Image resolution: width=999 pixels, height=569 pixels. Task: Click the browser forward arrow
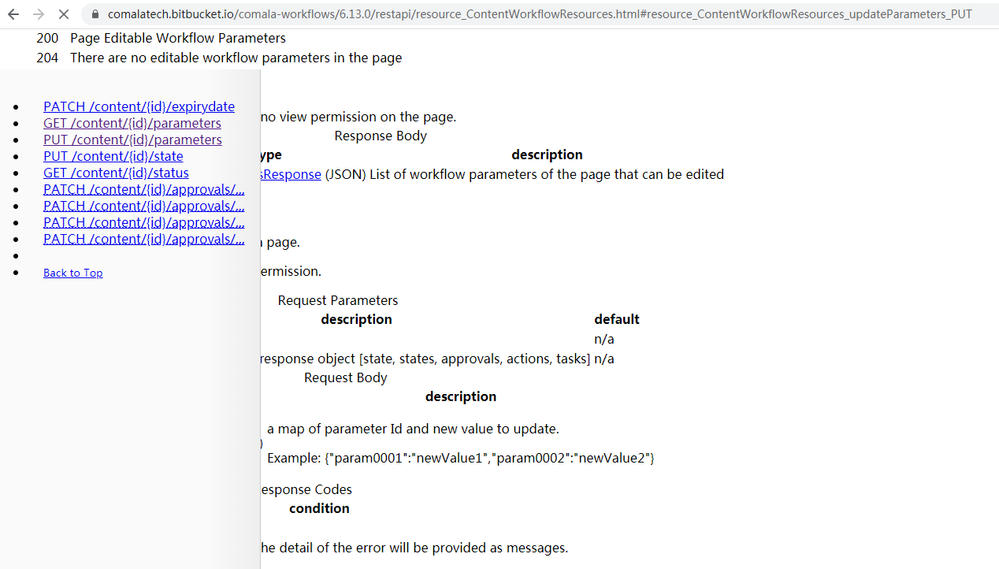38,14
